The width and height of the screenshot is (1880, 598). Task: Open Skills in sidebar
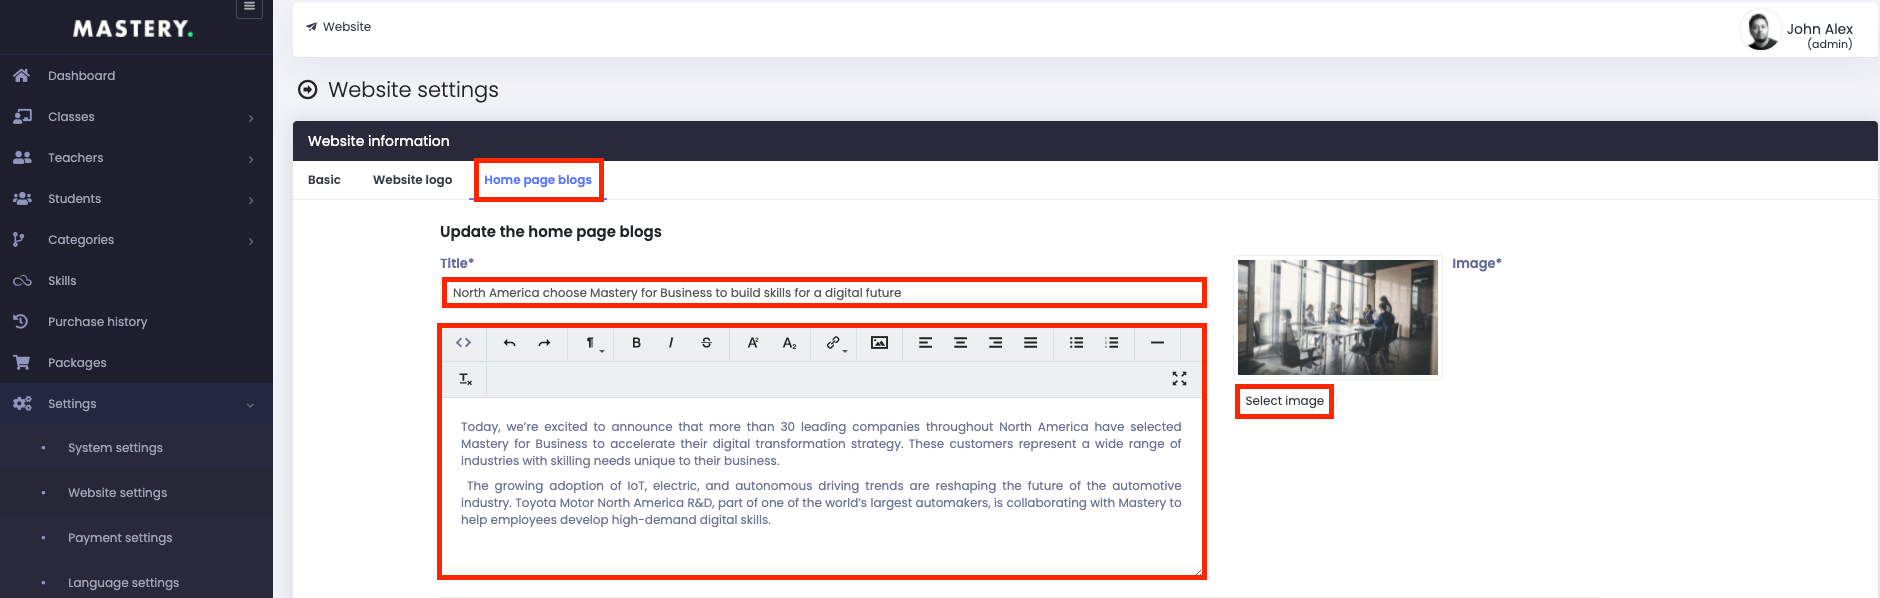pyautogui.click(x=136, y=281)
